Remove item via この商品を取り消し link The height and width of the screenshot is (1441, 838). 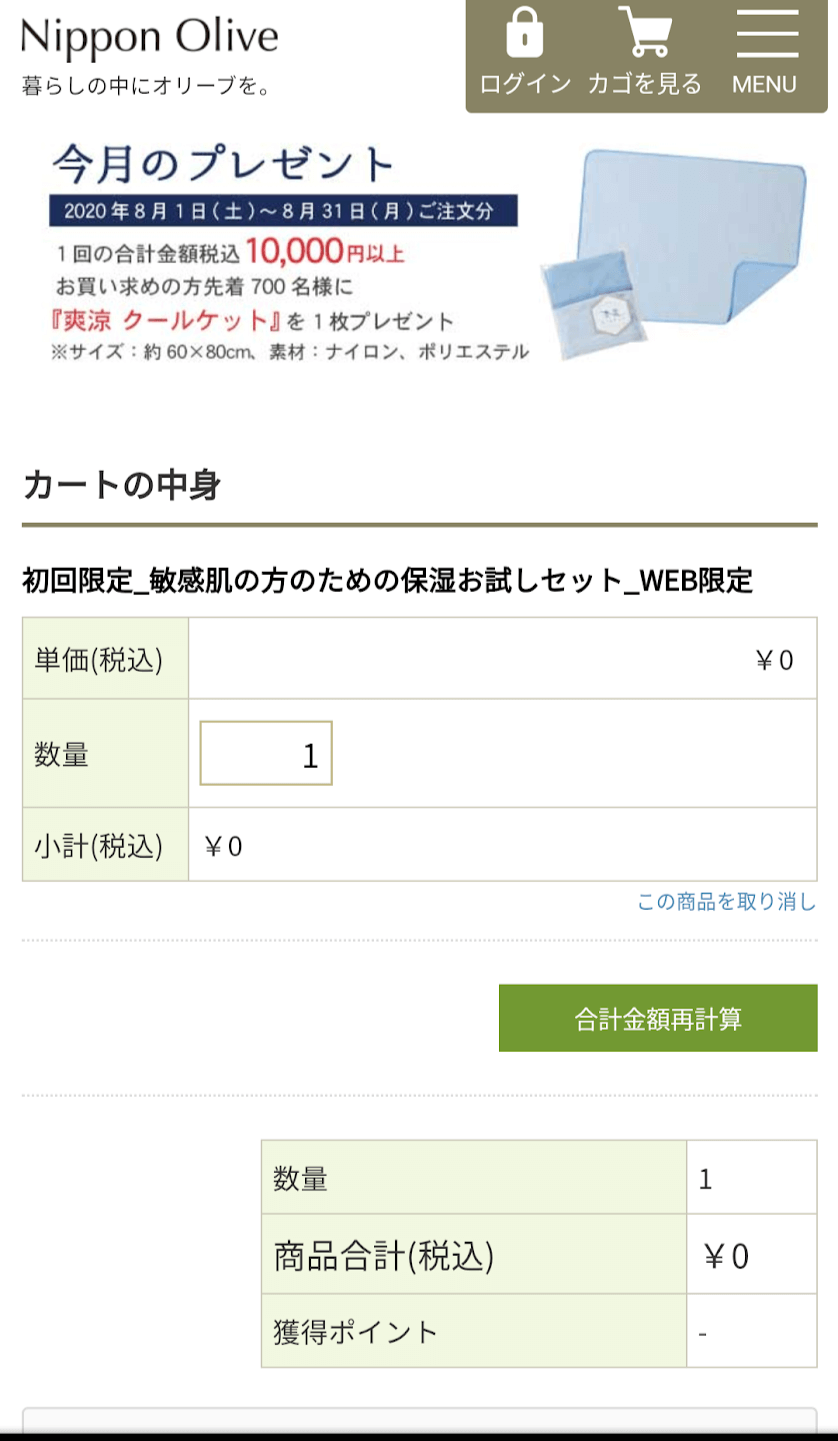(x=726, y=902)
